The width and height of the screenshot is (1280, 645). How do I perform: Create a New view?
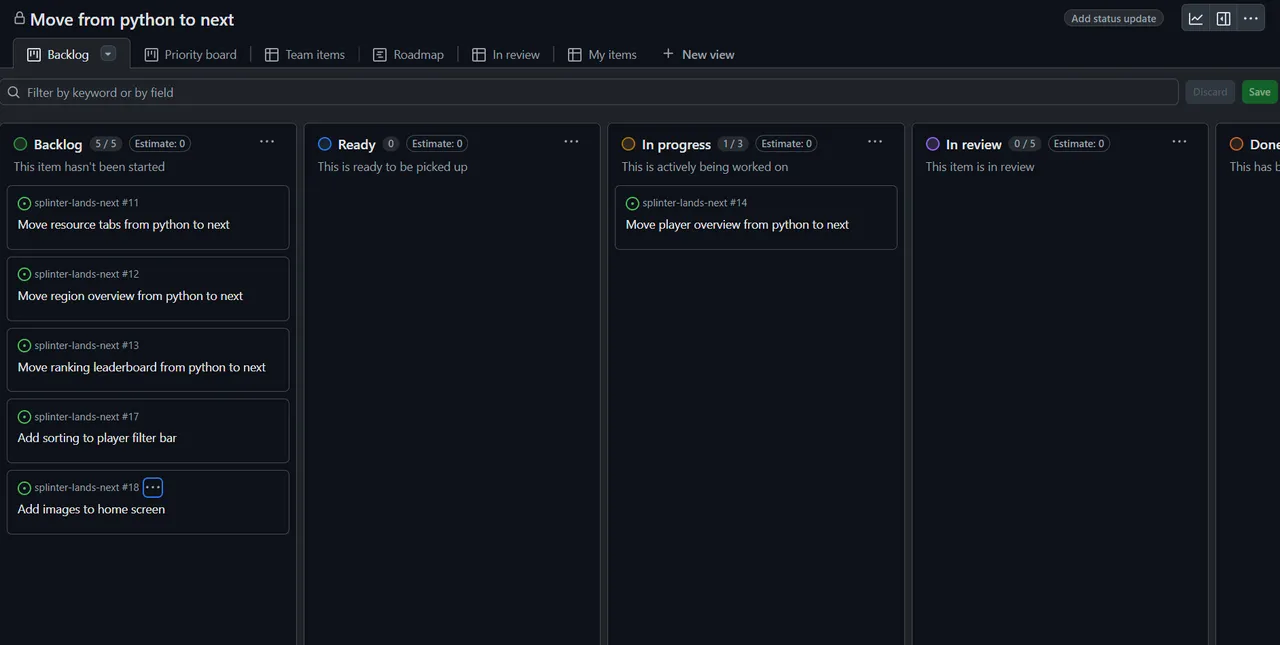click(698, 54)
